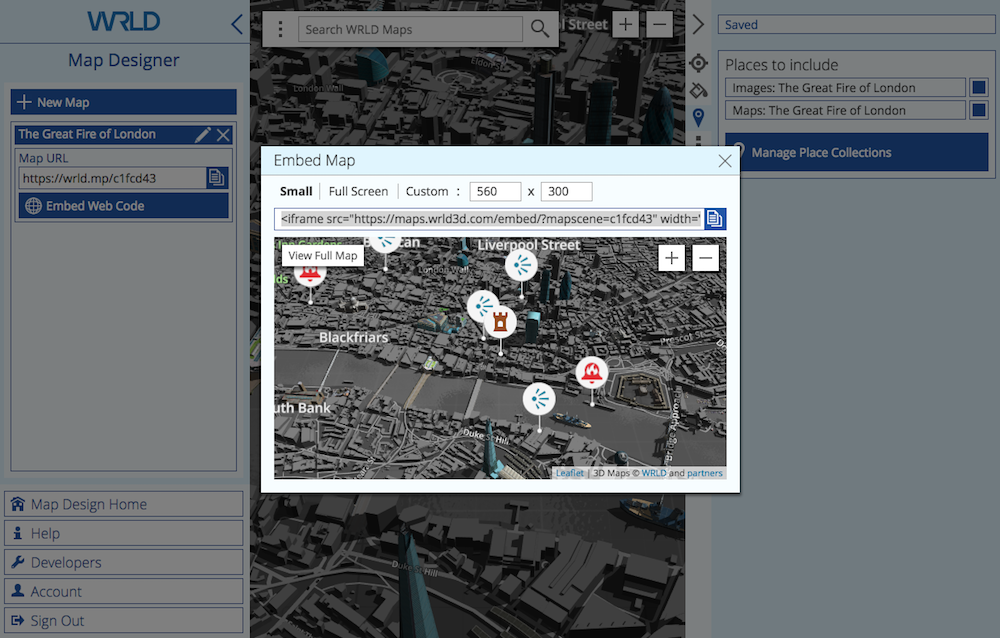Toggle Maps: The Great Fire of London checkbox

pyautogui.click(x=979, y=110)
